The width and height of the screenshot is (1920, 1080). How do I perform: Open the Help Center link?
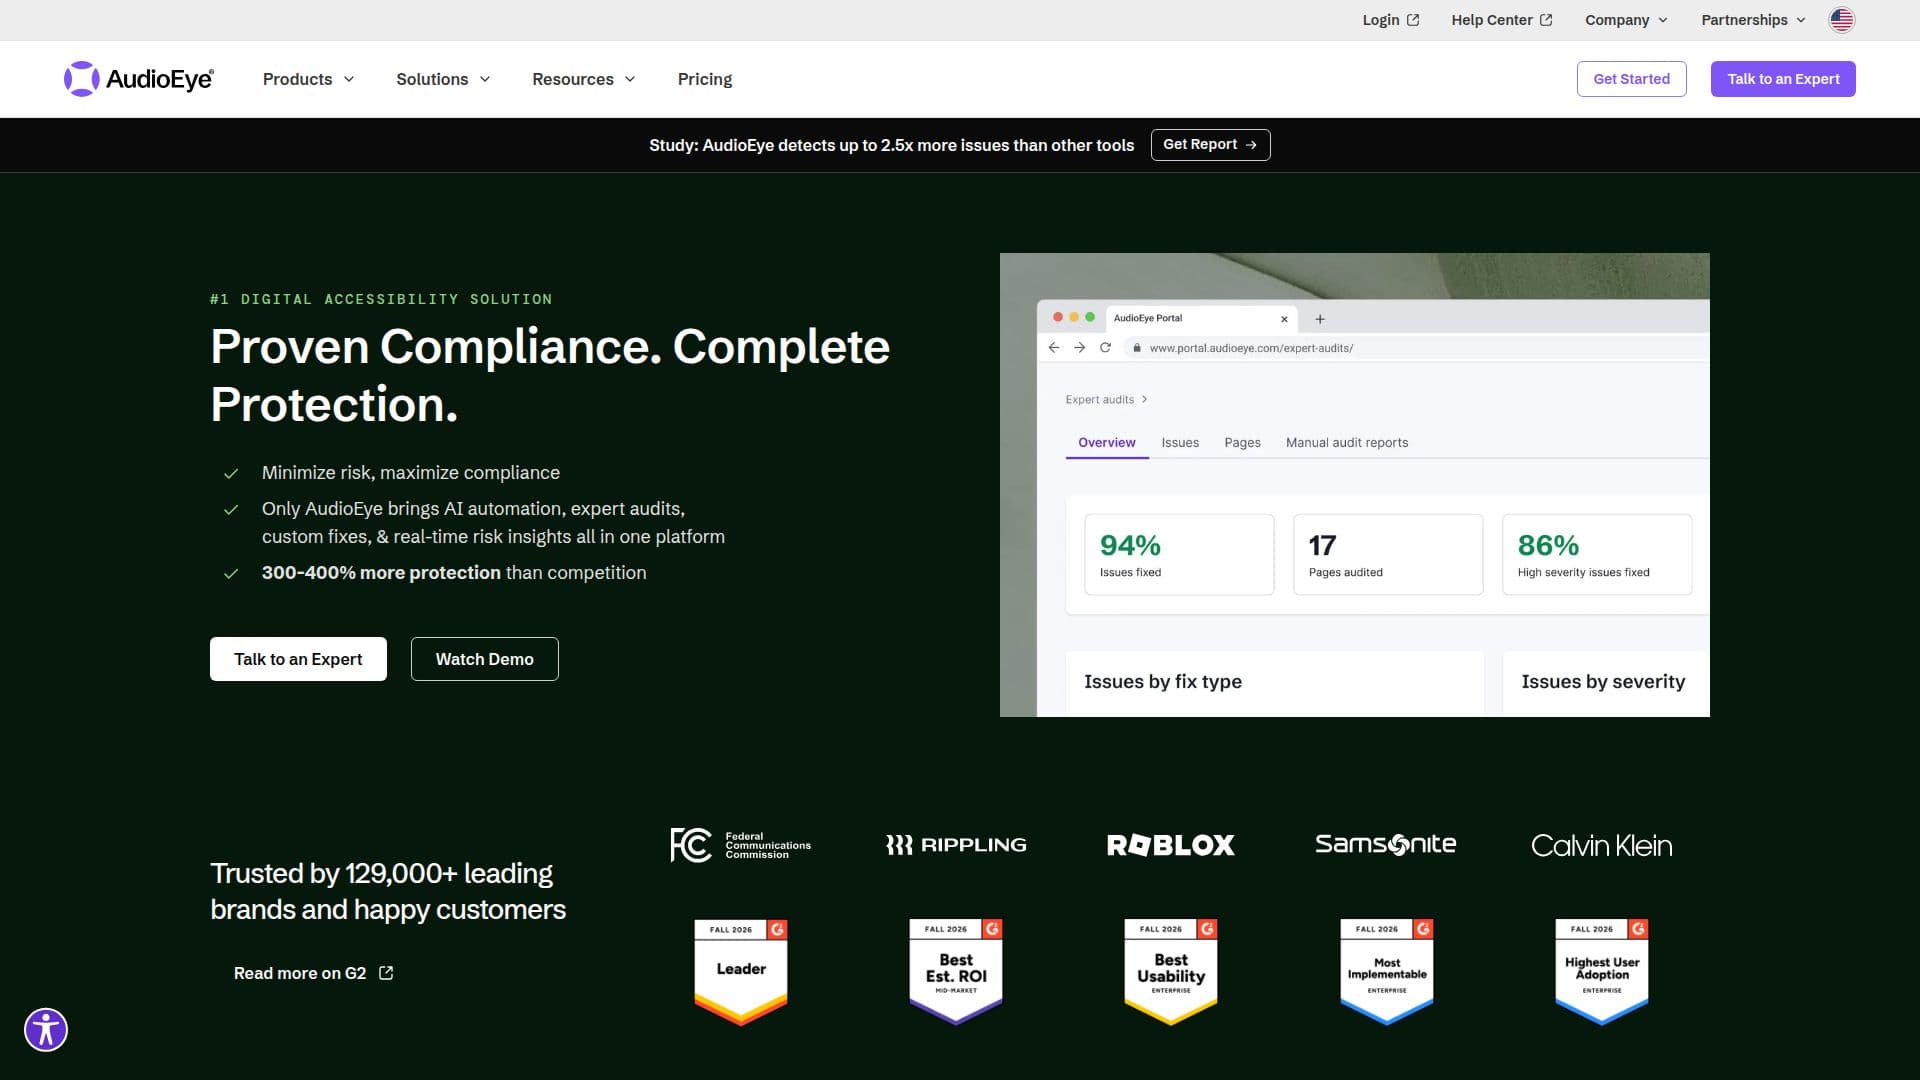click(x=1502, y=20)
